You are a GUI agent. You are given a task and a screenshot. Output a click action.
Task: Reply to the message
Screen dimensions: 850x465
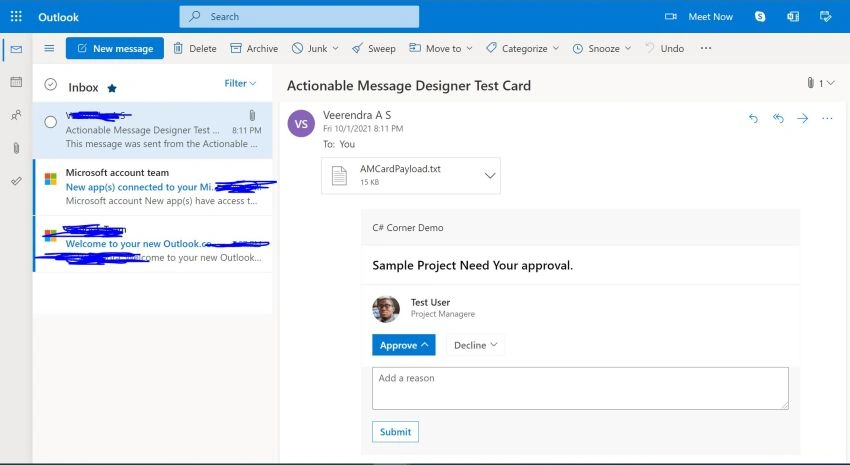pos(753,118)
